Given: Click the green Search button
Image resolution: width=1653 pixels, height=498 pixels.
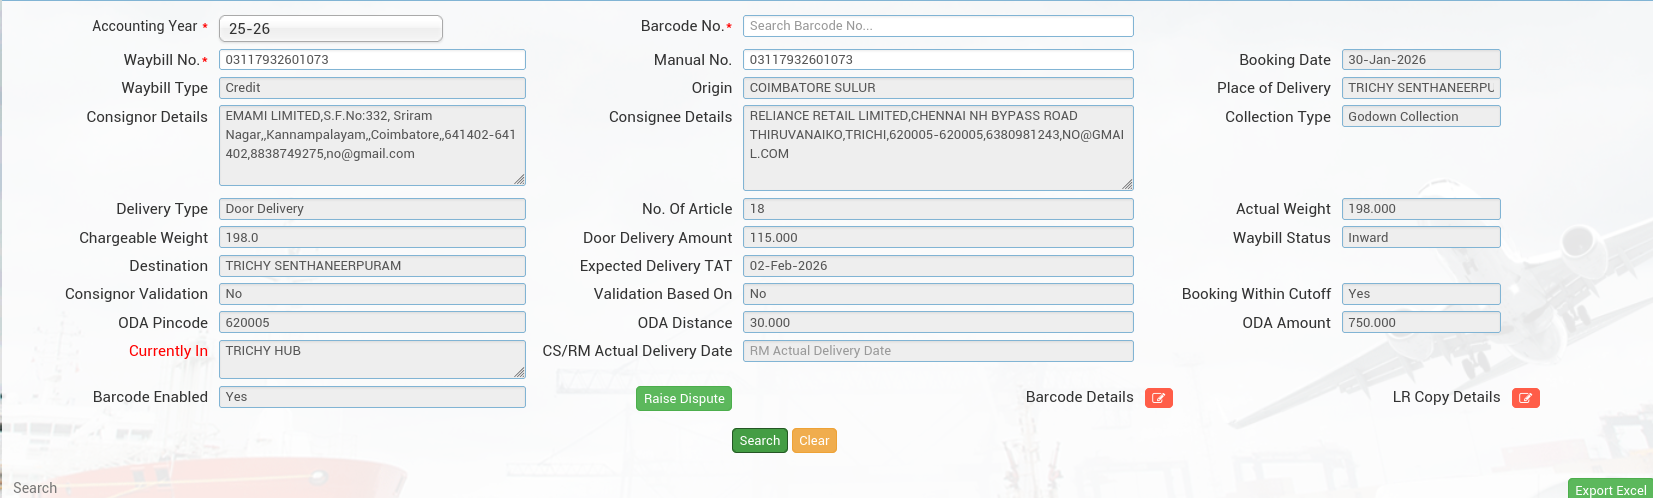Looking at the screenshot, I should coord(759,441).
